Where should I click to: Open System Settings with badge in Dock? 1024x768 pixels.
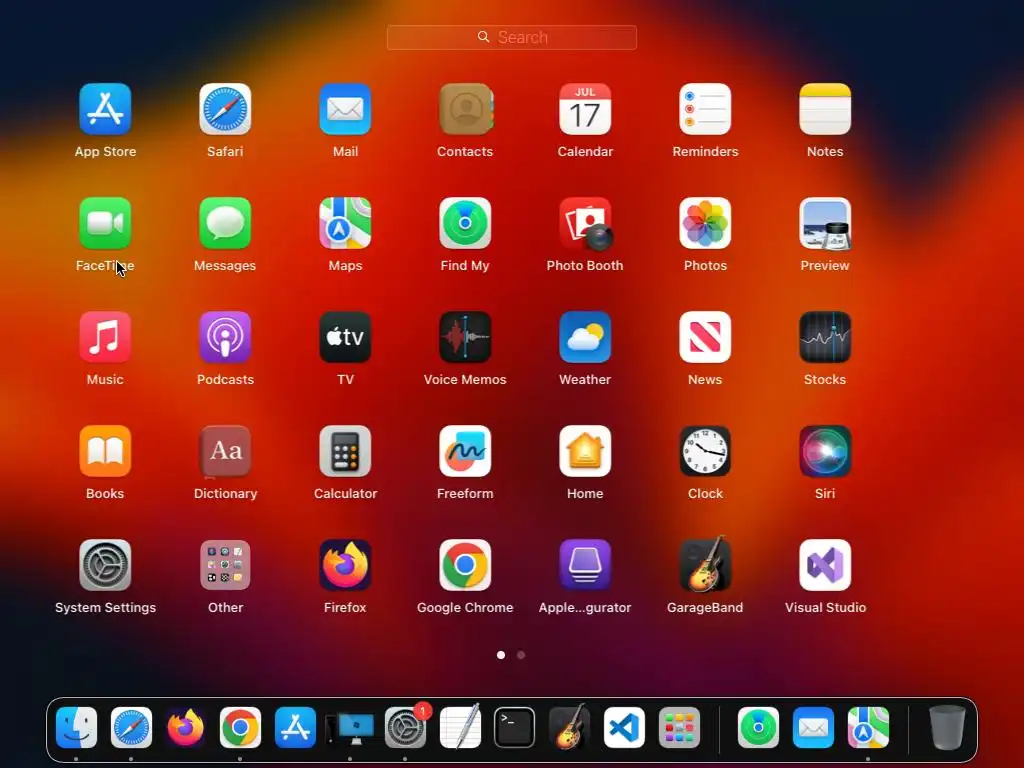pos(406,728)
